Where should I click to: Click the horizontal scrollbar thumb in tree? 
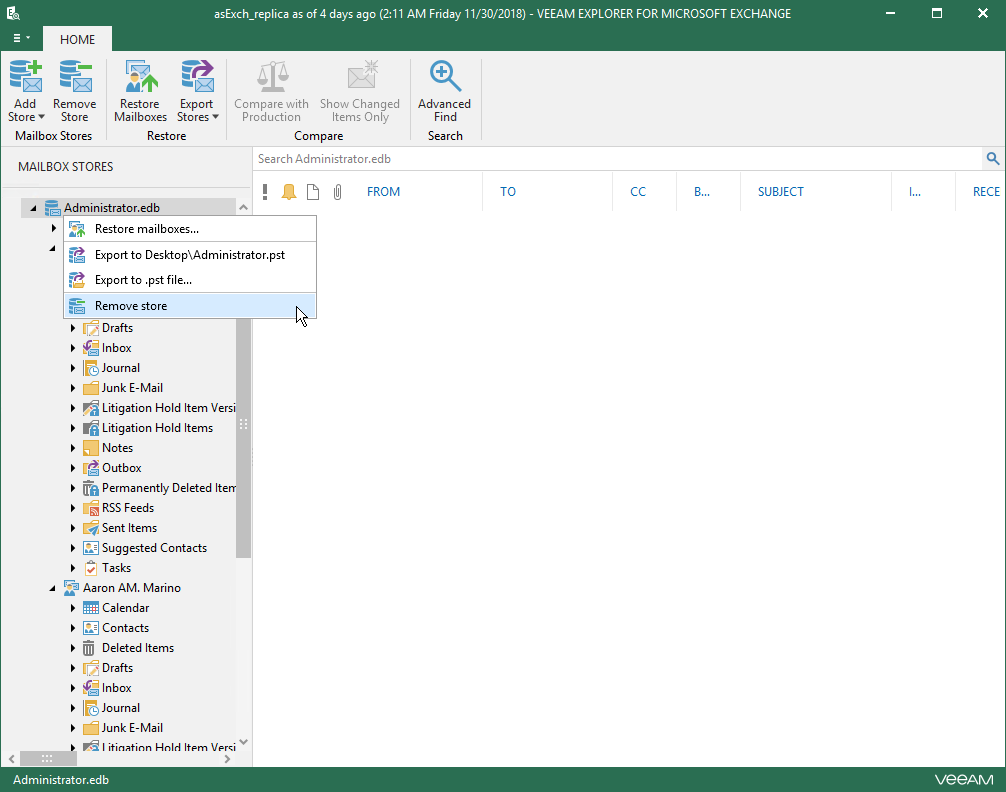point(47,759)
